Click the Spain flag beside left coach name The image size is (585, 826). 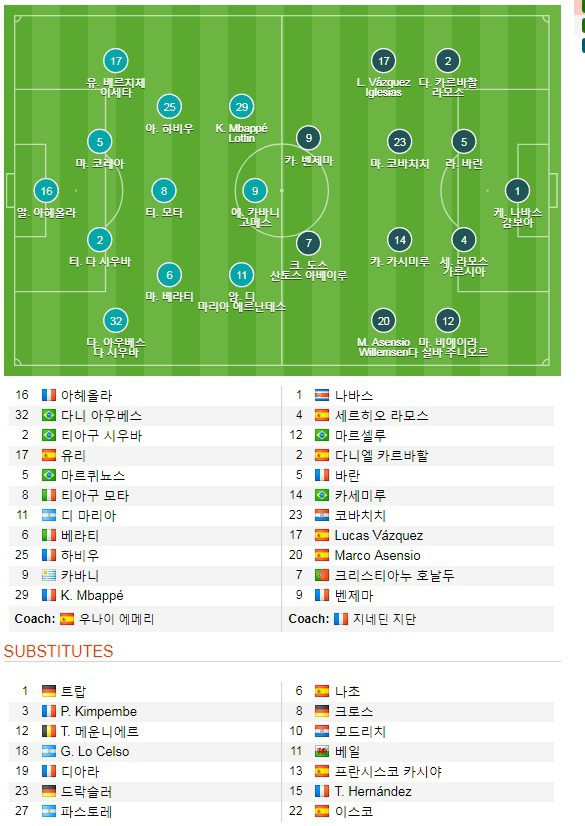67,619
